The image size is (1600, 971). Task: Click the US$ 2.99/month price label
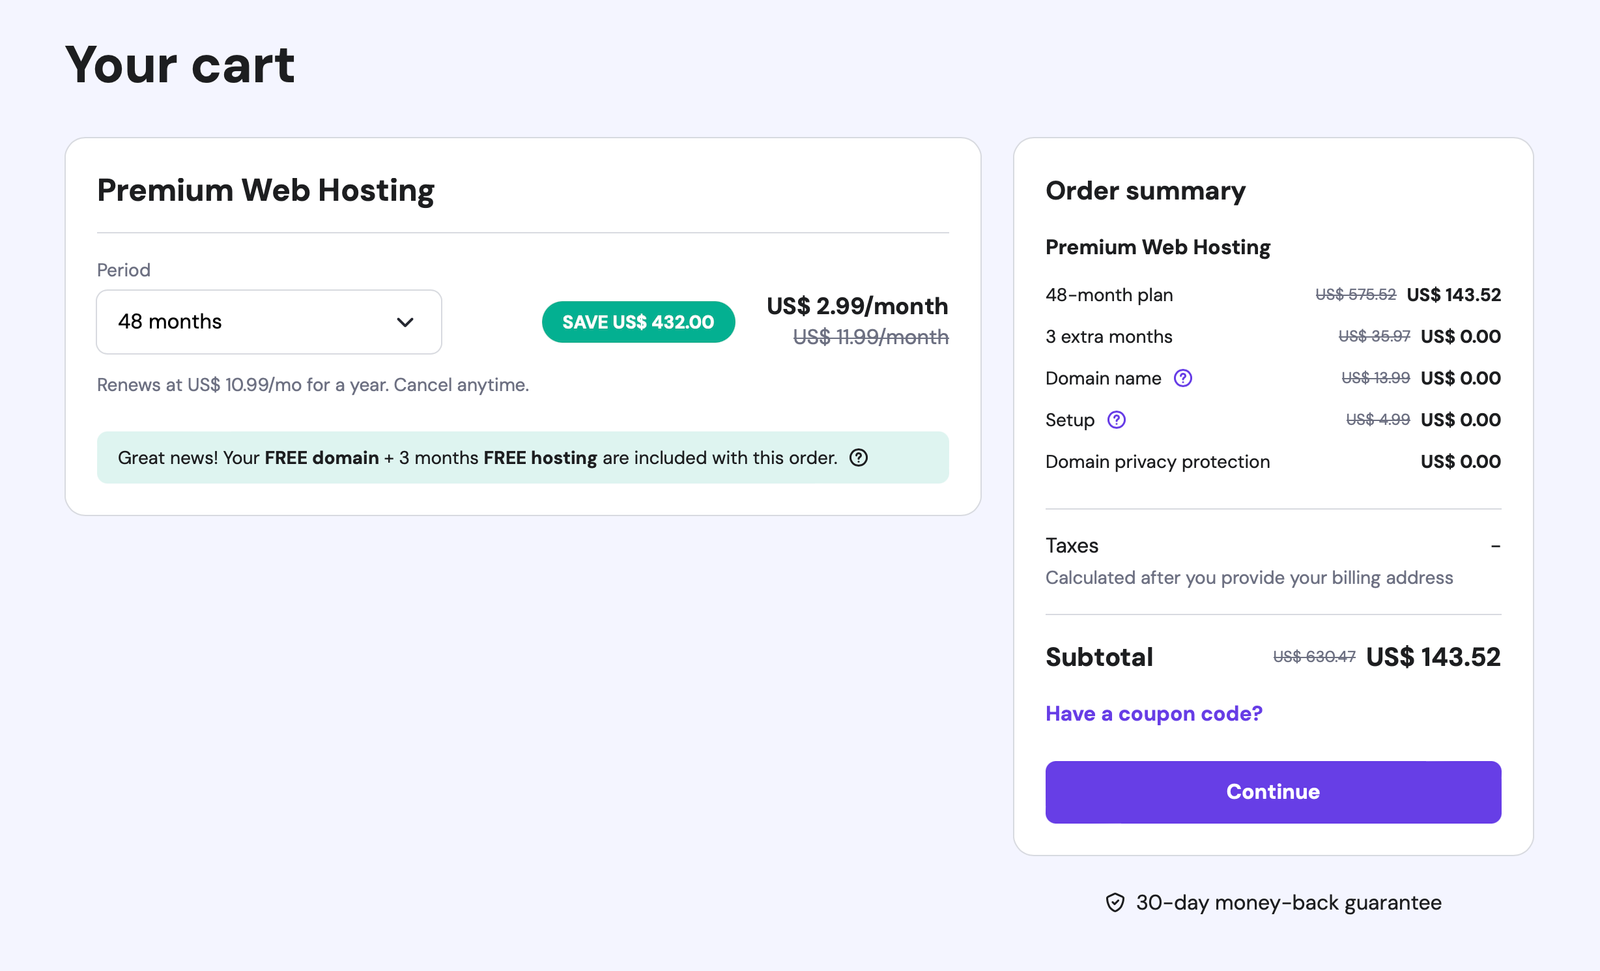click(x=856, y=306)
